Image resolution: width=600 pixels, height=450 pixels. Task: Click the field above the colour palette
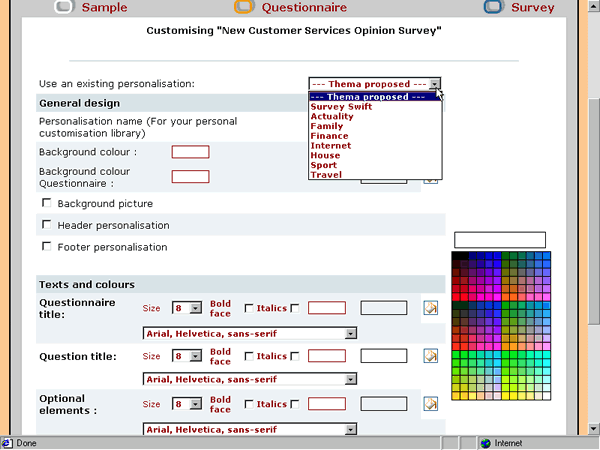[x=500, y=240]
